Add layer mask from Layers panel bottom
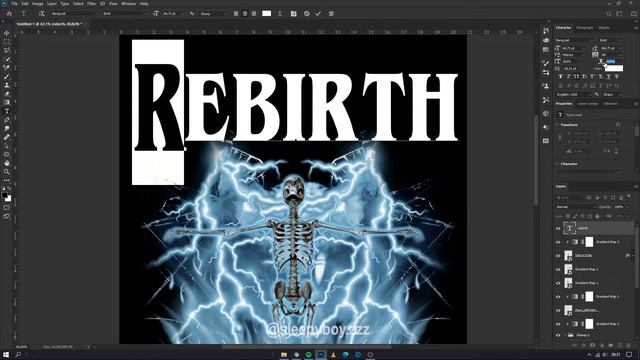640x360 pixels. (x=593, y=345)
